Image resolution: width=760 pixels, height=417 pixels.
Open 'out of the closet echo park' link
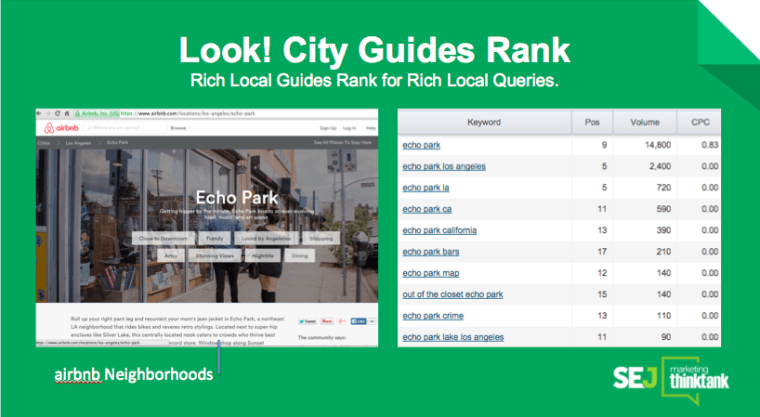pos(453,294)
